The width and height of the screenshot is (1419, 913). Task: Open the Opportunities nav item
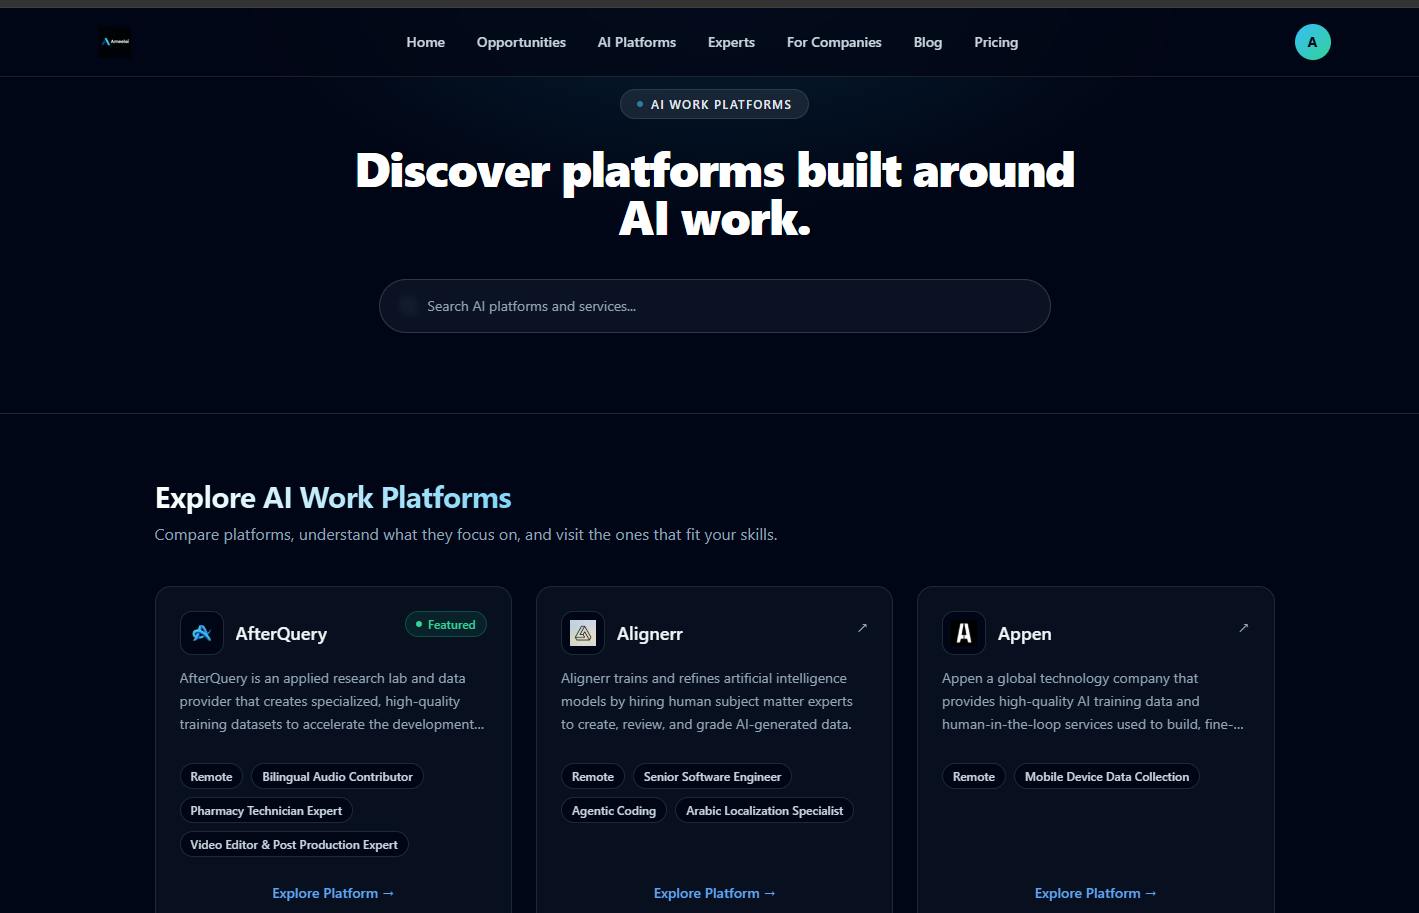521,42
